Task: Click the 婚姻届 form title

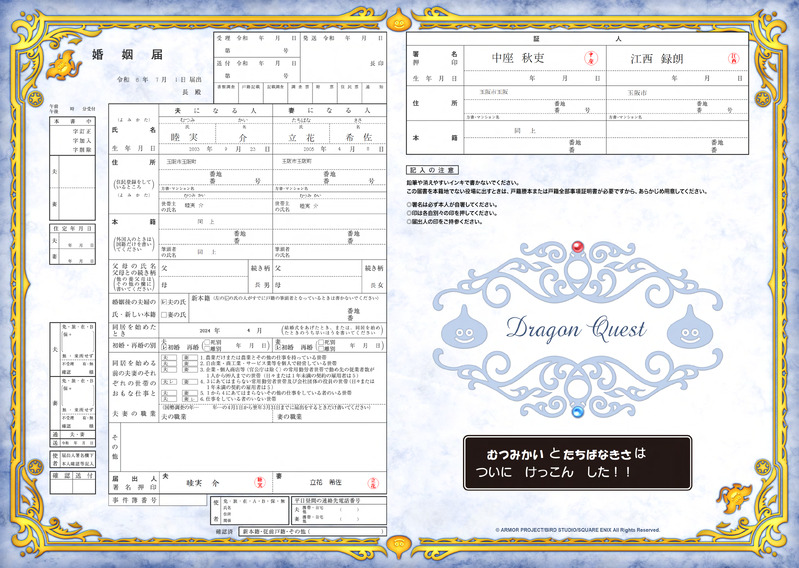Action: point(127,55)
